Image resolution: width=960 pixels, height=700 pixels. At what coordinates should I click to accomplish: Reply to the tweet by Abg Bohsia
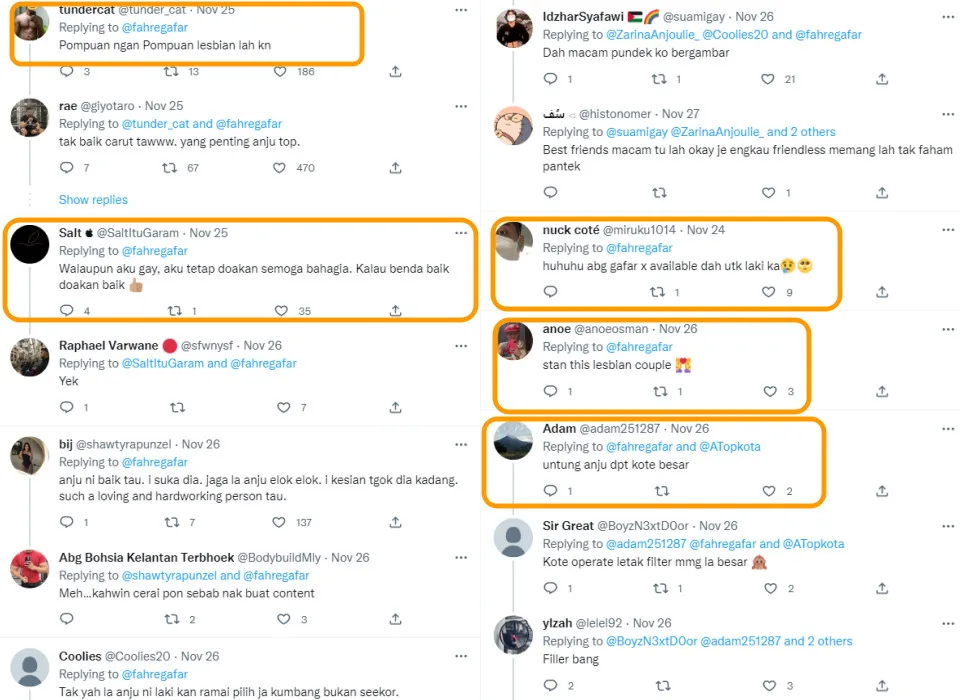[x=67, y=620]
